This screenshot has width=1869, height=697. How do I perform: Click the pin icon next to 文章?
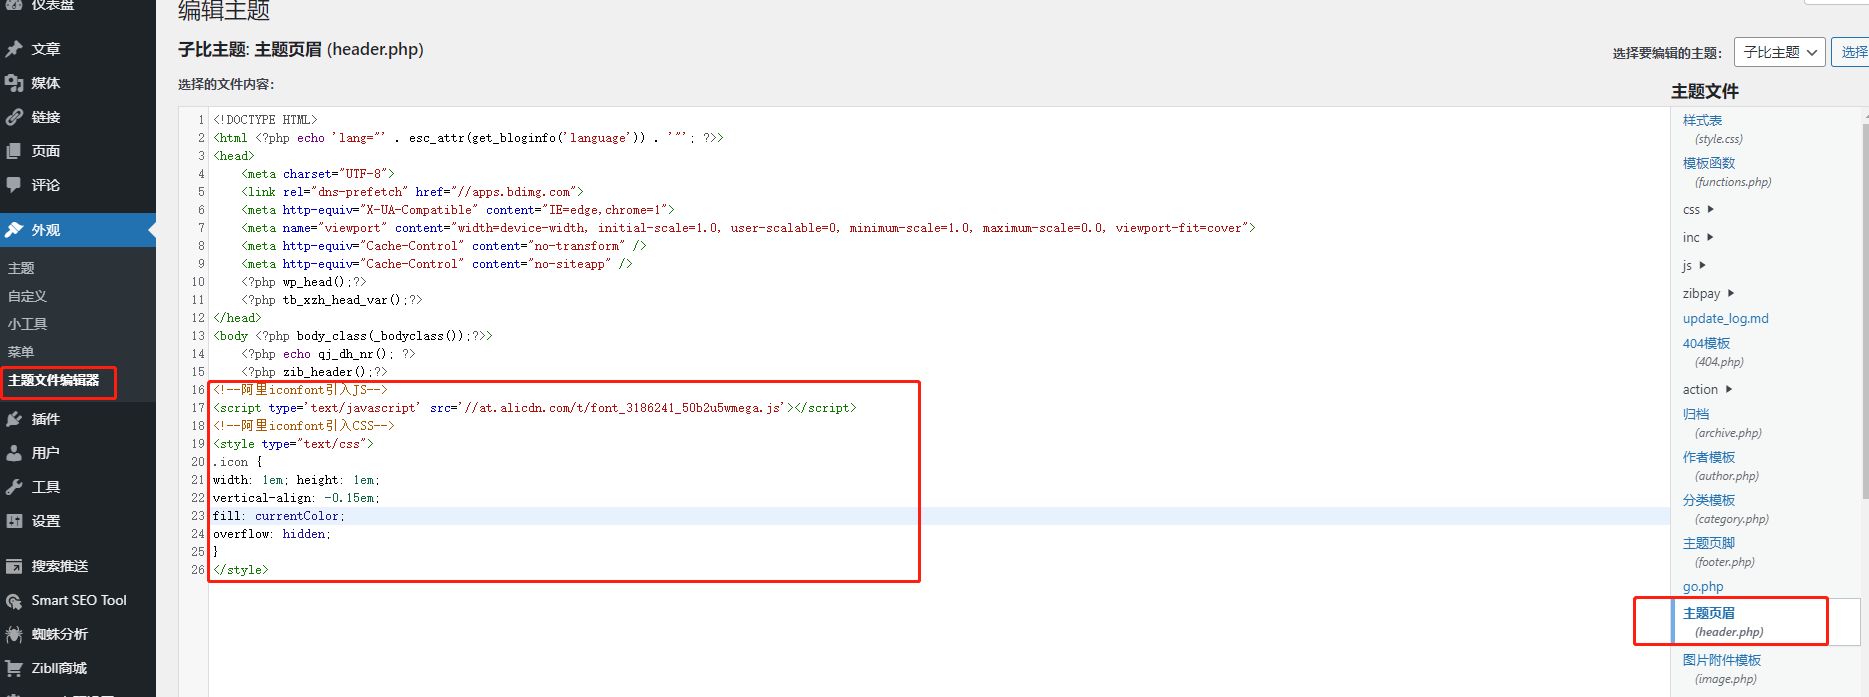click(x=14, y=49)
